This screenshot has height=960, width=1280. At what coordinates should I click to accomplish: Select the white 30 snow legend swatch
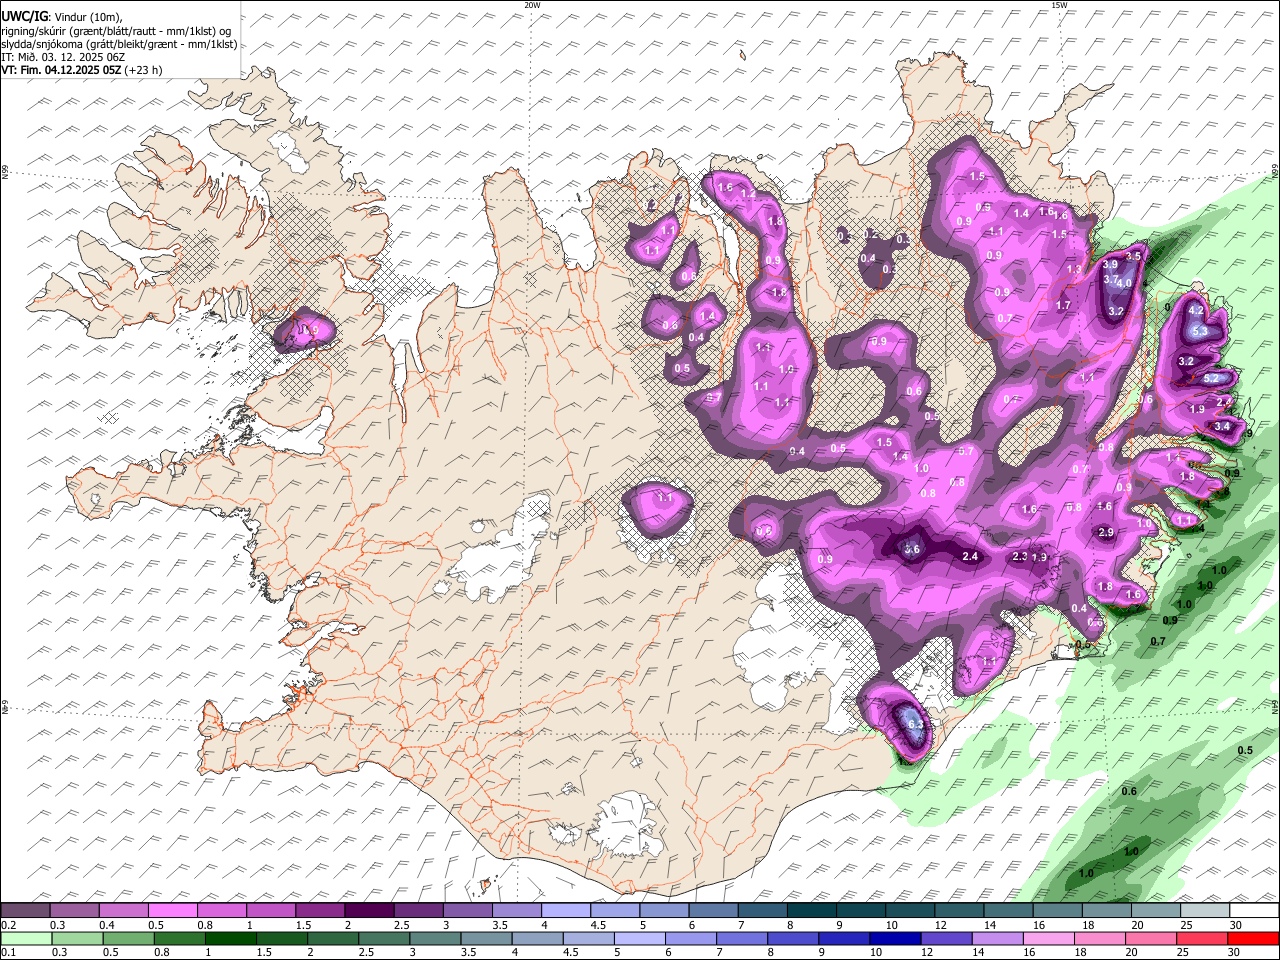coord(1252,911)
